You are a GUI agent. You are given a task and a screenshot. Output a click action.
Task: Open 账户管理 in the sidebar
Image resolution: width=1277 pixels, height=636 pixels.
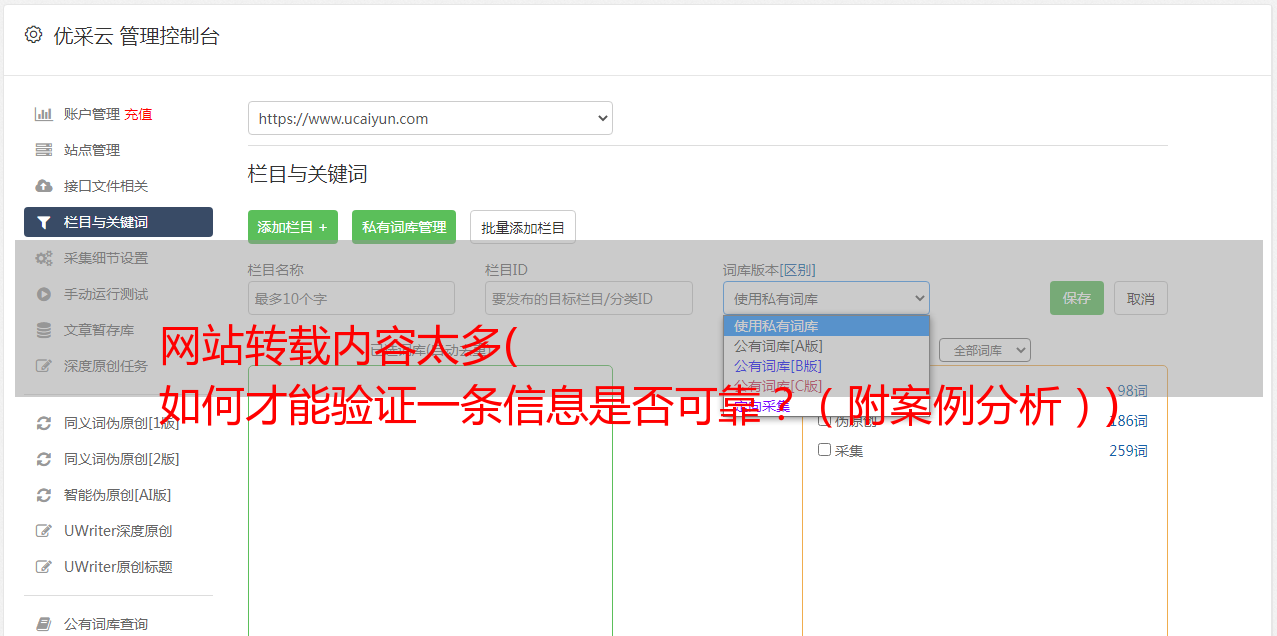click(91, 114)
